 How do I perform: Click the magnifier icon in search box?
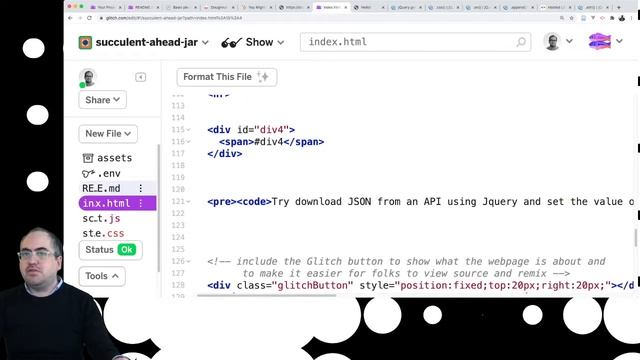521,42
